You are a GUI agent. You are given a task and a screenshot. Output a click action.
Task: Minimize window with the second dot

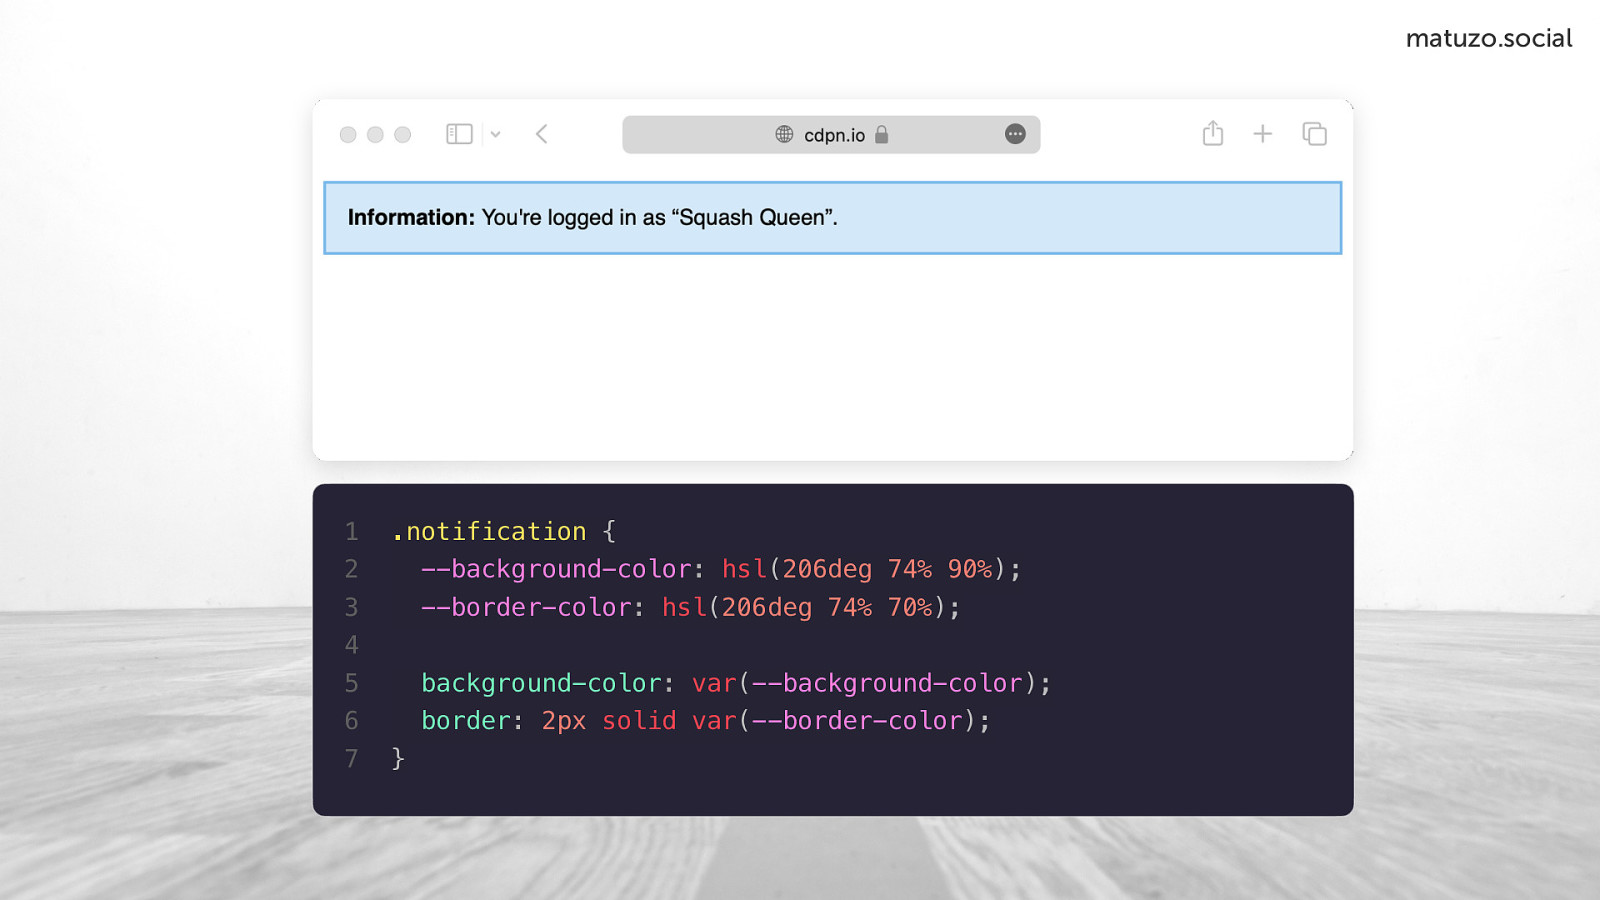click(x=375, y=134)
